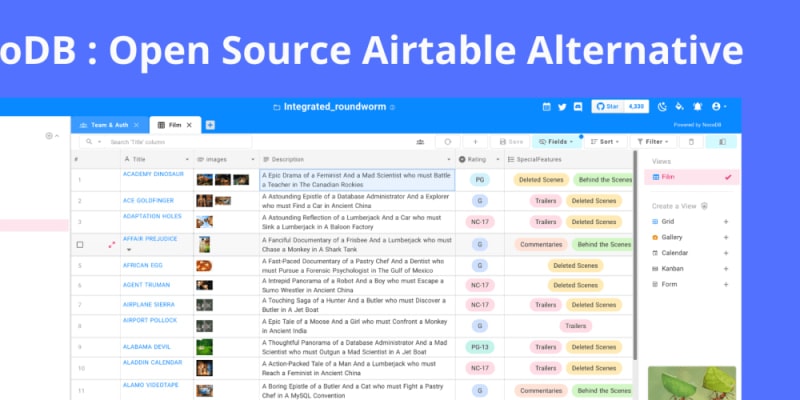Expand the Filter dropdown

(653, 142)
